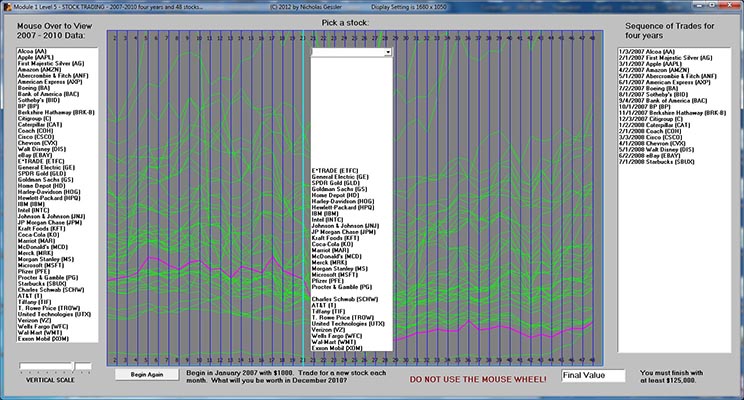The height and width of the screenshot is (400, 744).
Task: Select Tiffany (TIF) in left stock list
Action: click(34, 302)
